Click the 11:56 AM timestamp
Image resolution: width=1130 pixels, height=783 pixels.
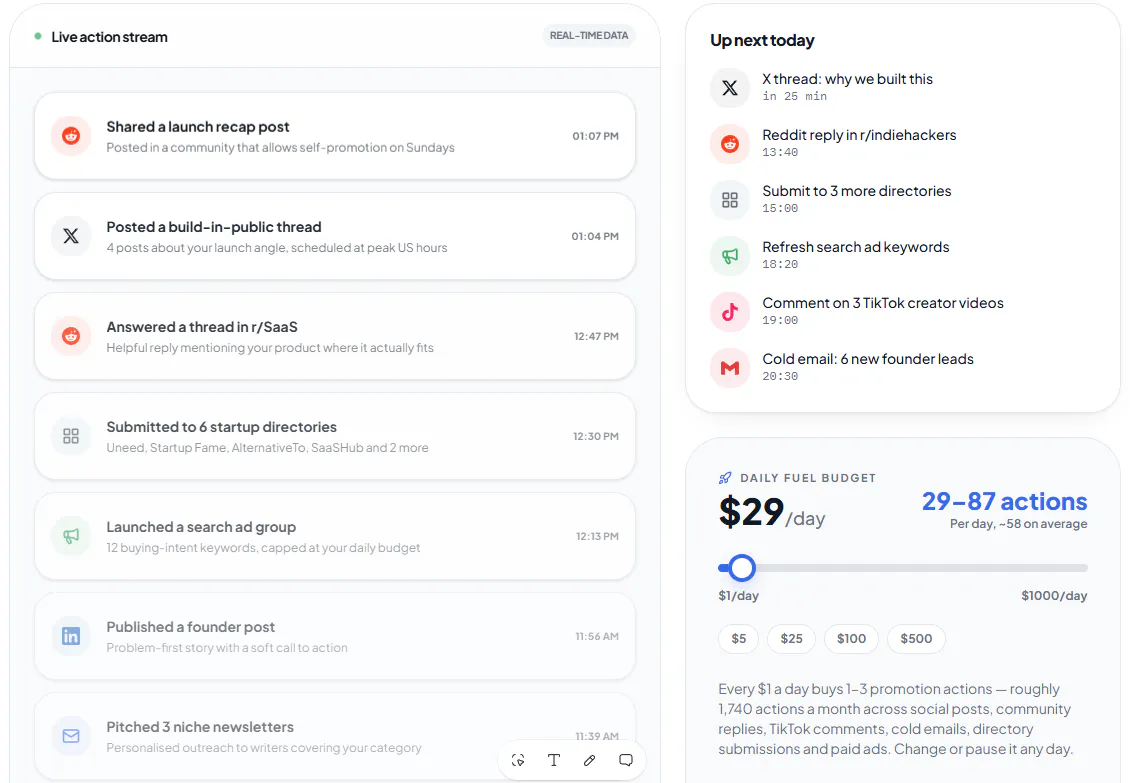[x=597, y=636]
